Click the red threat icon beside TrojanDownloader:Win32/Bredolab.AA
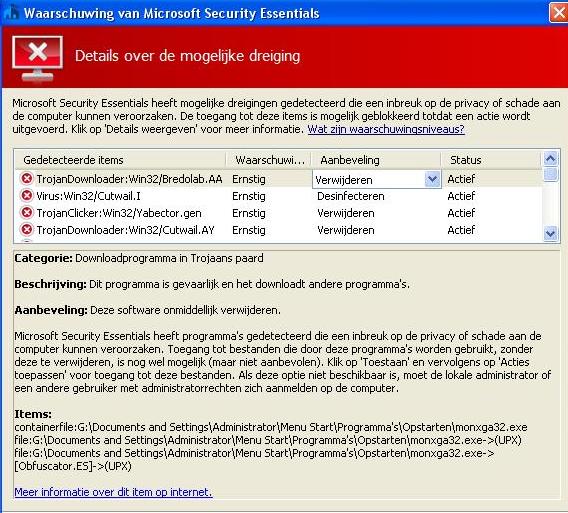This screenshot has height=513, width=568. 26,179
